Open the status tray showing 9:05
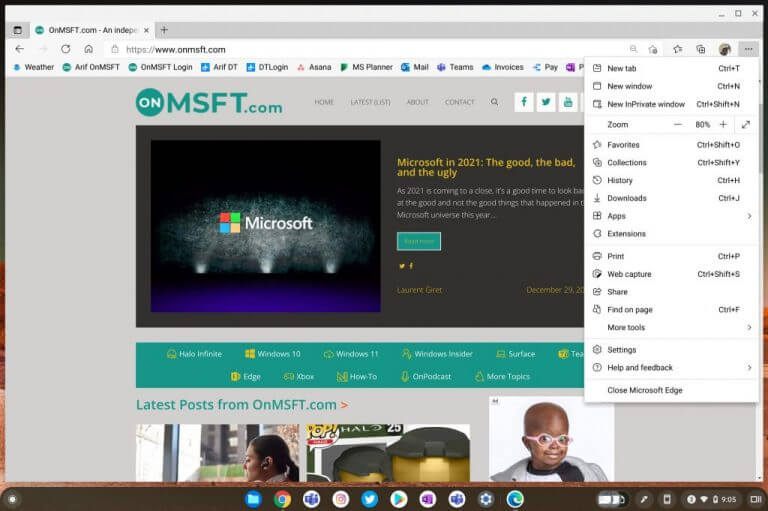The image size is (768, 511). (711, 499)
